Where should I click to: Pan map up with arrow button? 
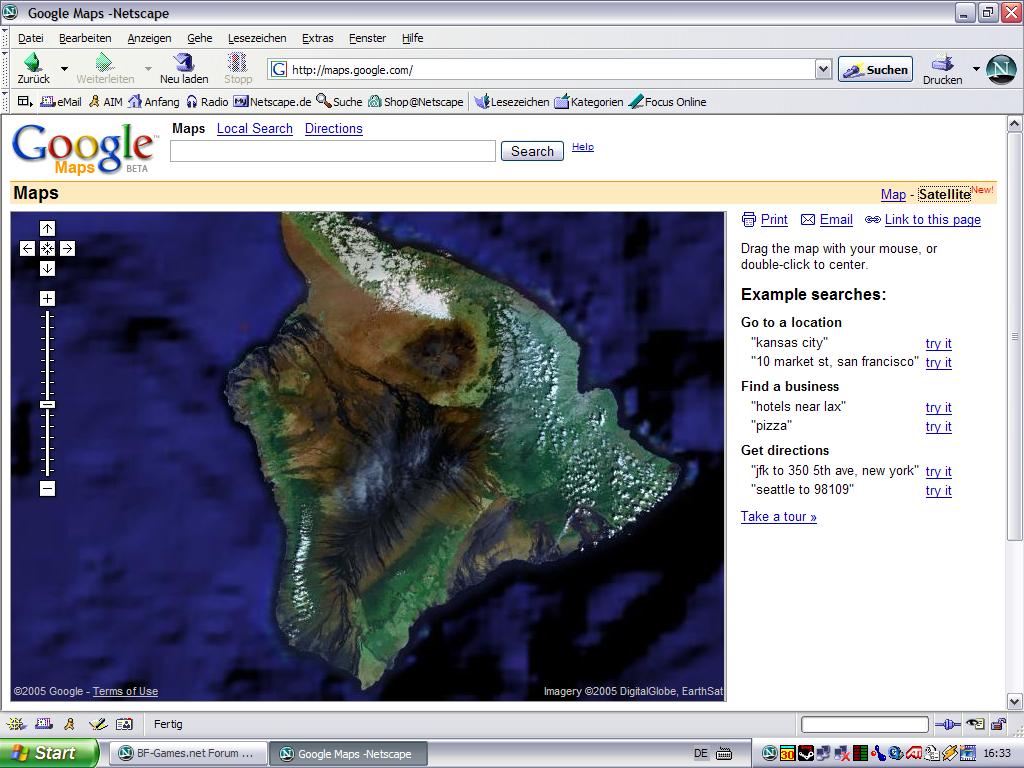click(47, 228)
